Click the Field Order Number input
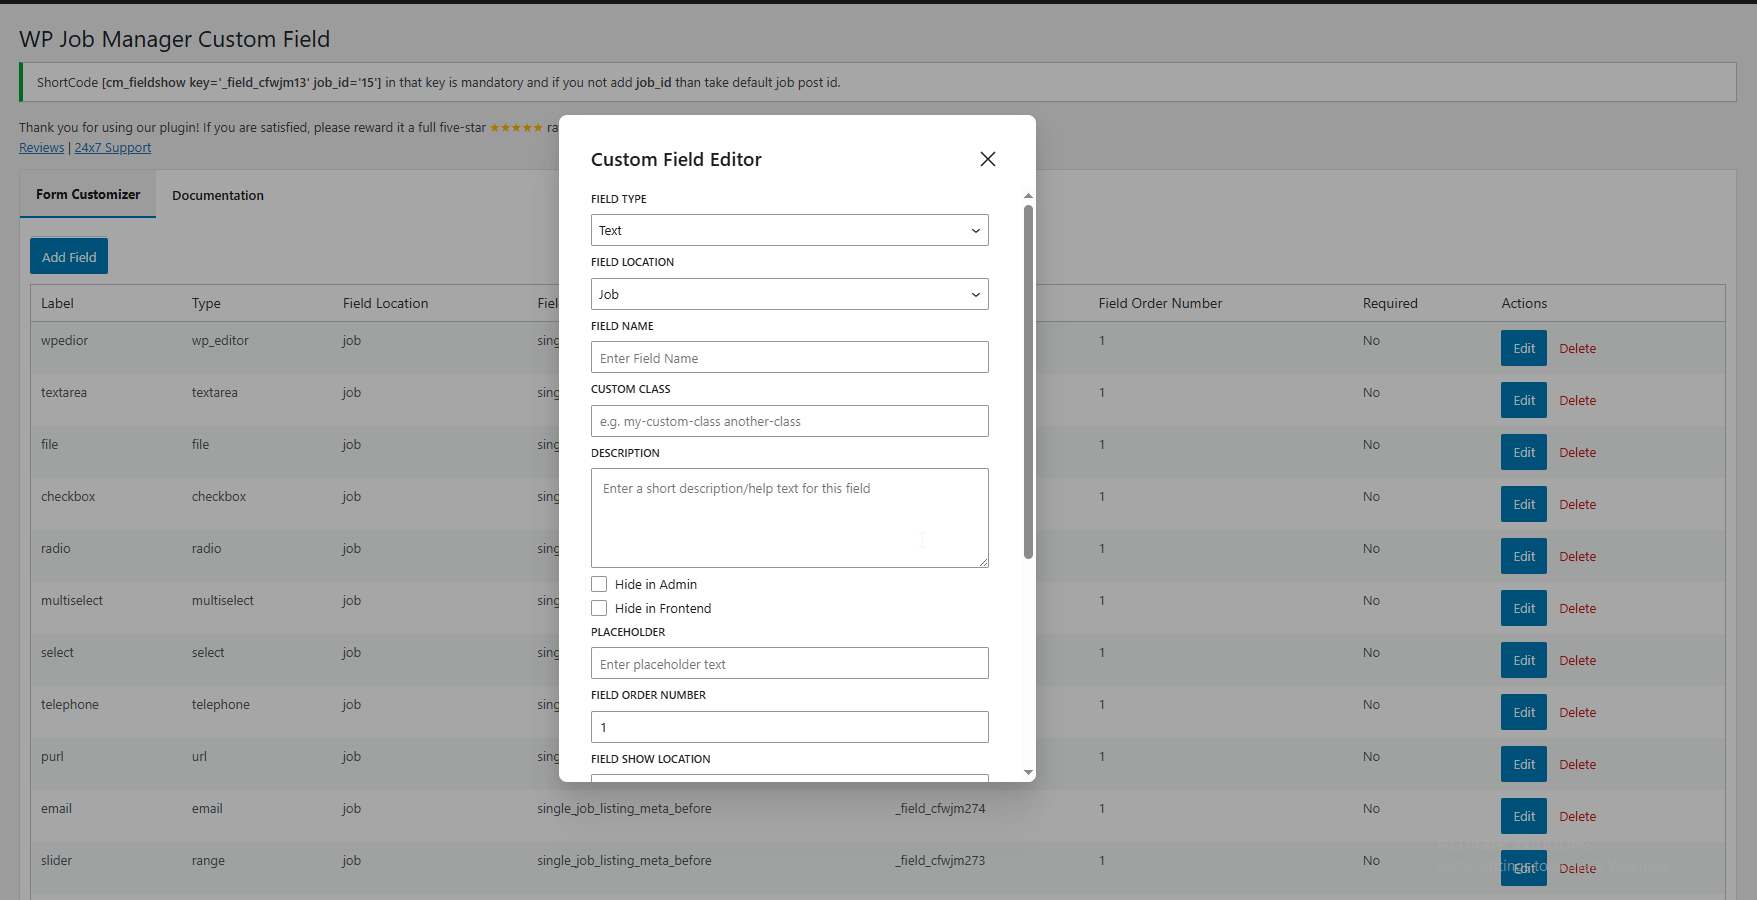The width and height of the screenshot is (1757, 900). 789,727
